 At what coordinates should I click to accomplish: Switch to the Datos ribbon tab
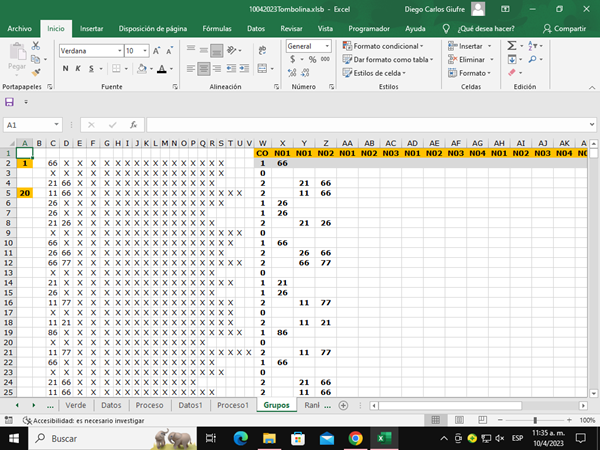tap(256, 29)
